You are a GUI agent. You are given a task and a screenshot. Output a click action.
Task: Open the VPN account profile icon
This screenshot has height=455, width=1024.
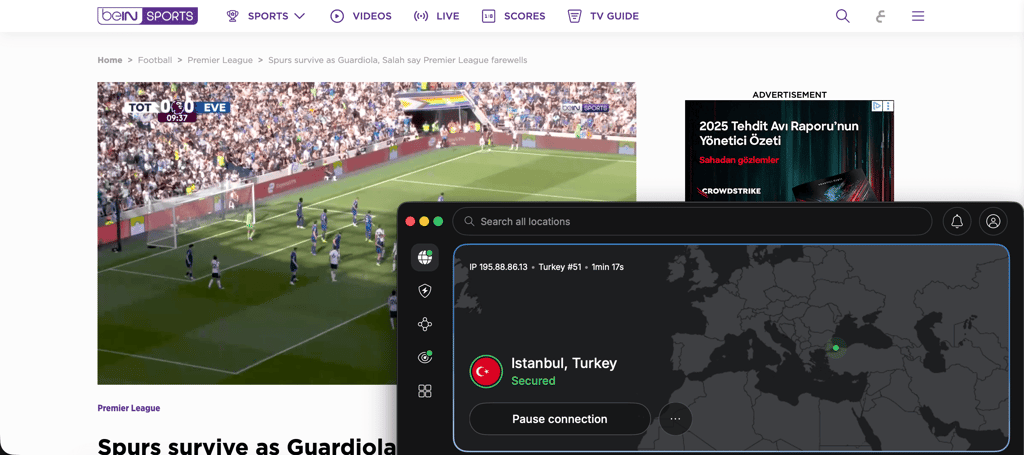tap(993, 221)
